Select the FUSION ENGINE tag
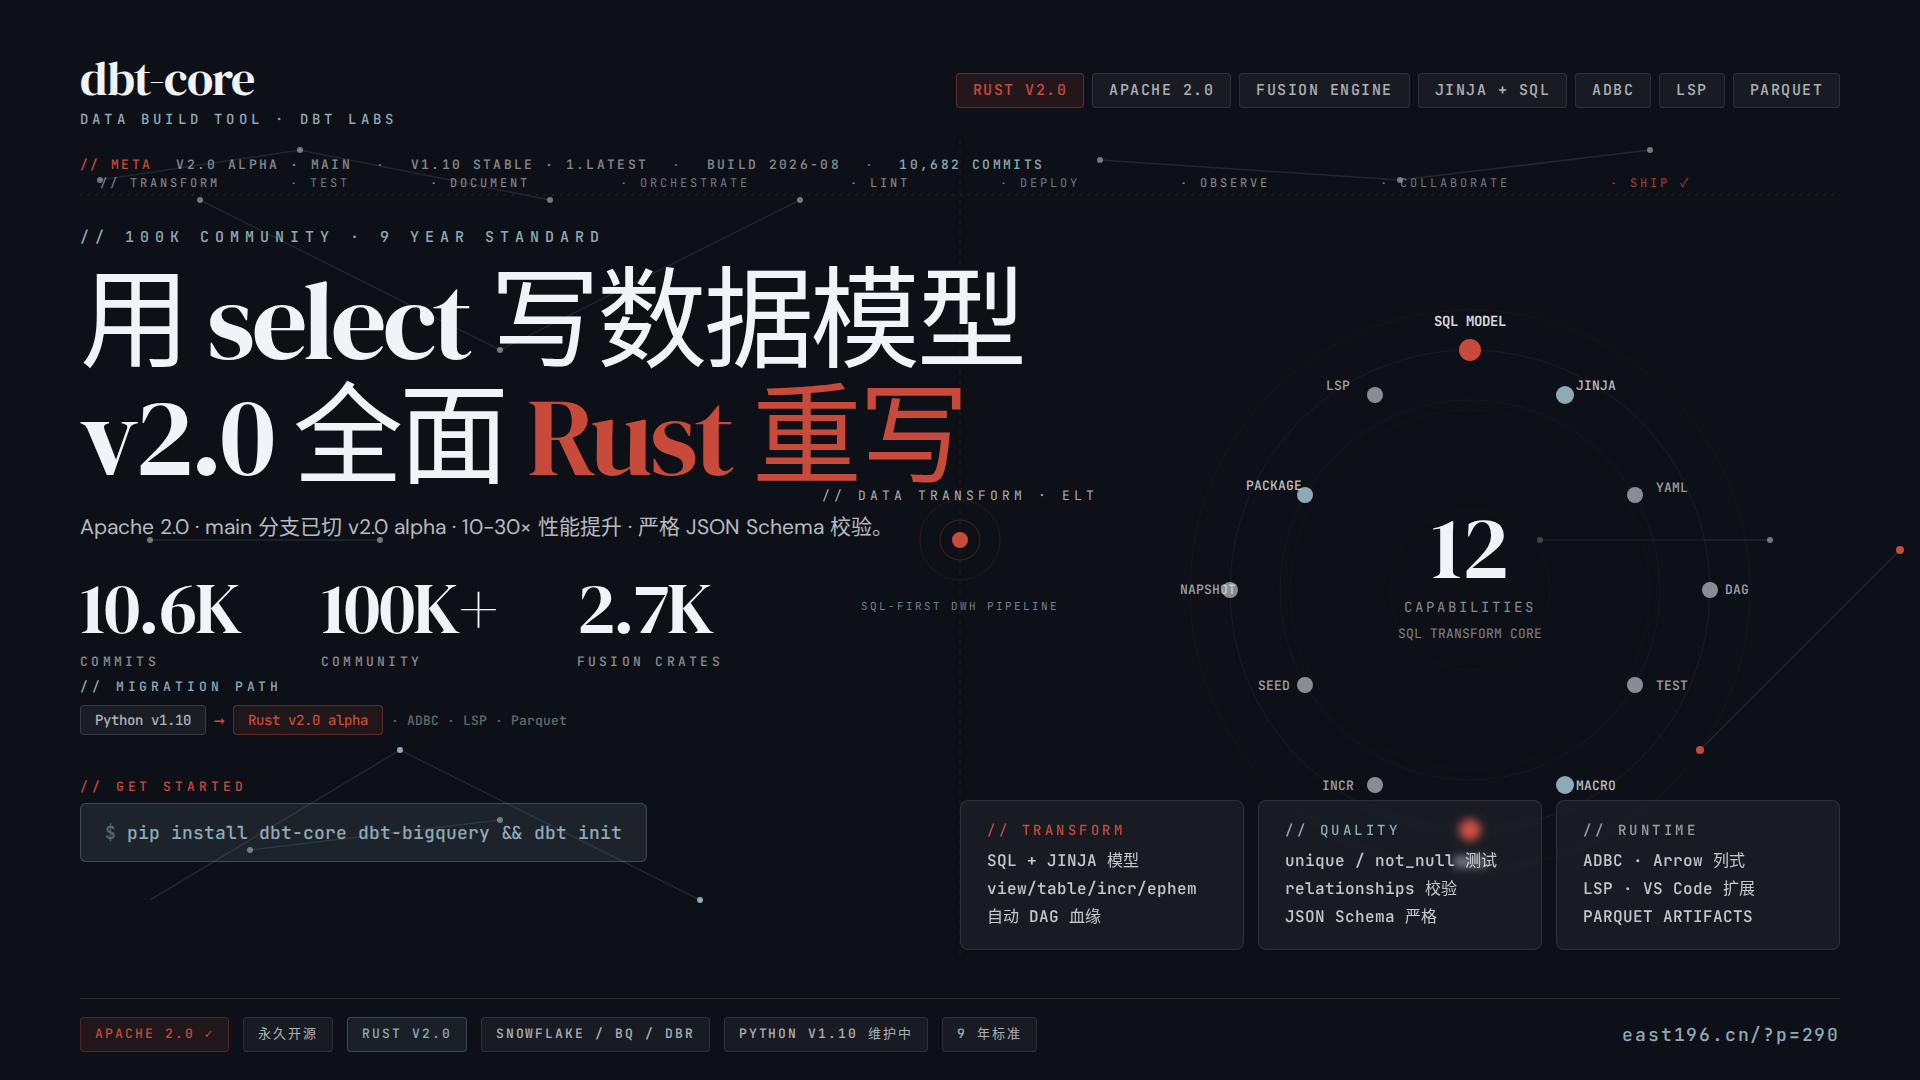The height and width of the screenshot is (1080, 1920). click(x=1324, y=90)
